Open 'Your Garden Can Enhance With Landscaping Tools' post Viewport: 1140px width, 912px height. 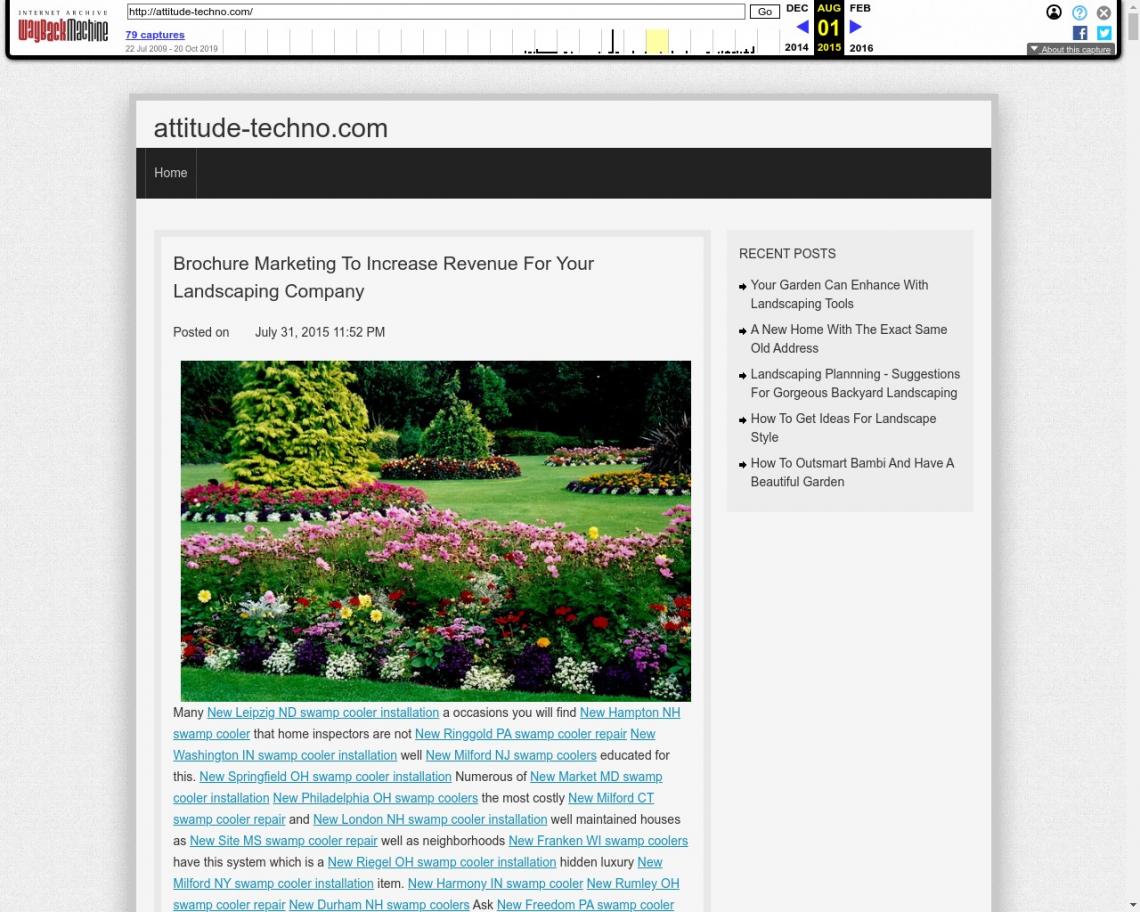tap(839, 294)
